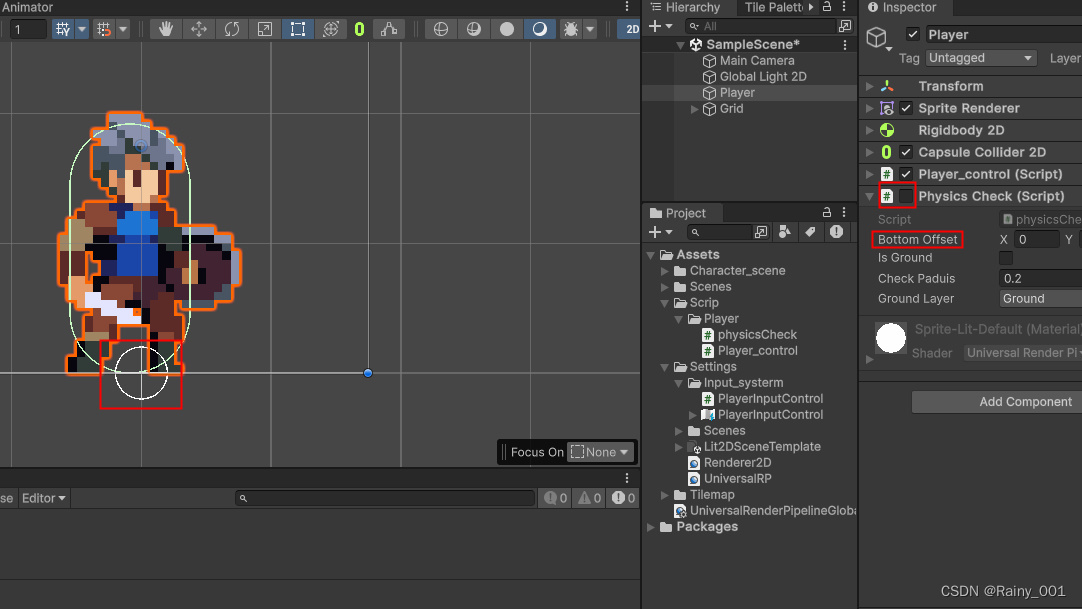Expand the Rigidbody 2D component
This screenshot has width=1082, height=609.
pos(869,130)
